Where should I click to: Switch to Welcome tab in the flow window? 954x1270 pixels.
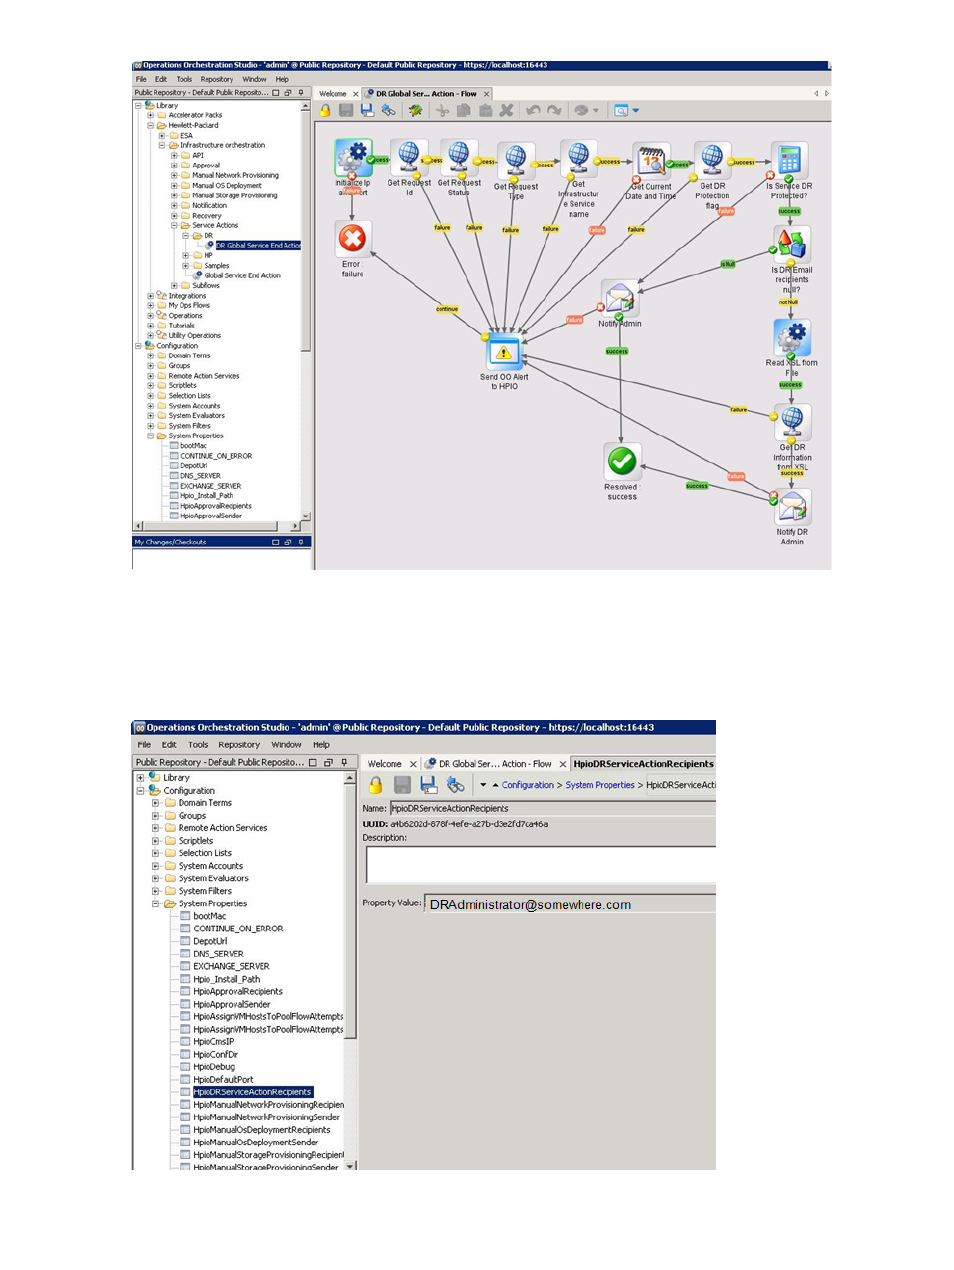(333, 94)
